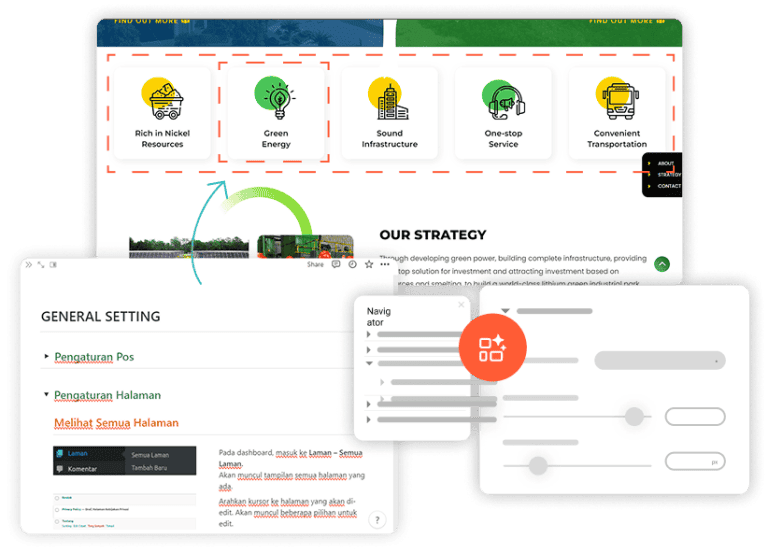The height and width of the screenshot is (553, 768).
Task: Click the Share button
Action: pos(315,265)
